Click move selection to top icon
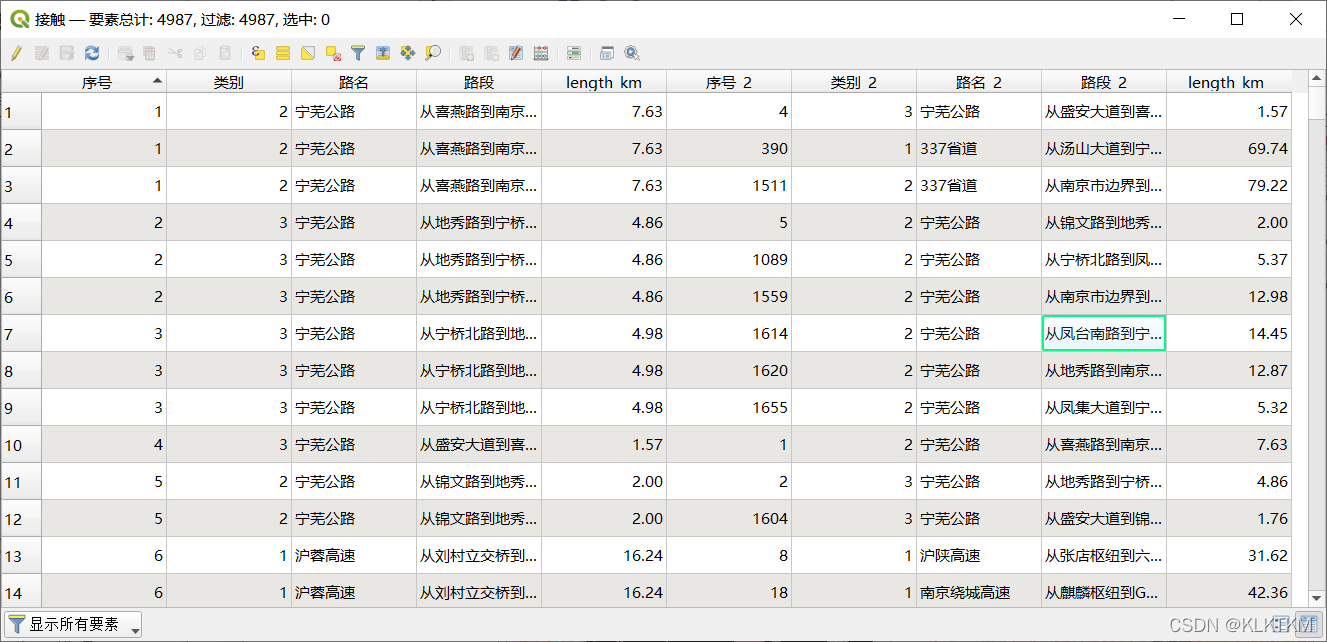Image resolution: width=1327 pixels, height=642 pixels. [x=382, y=53]
